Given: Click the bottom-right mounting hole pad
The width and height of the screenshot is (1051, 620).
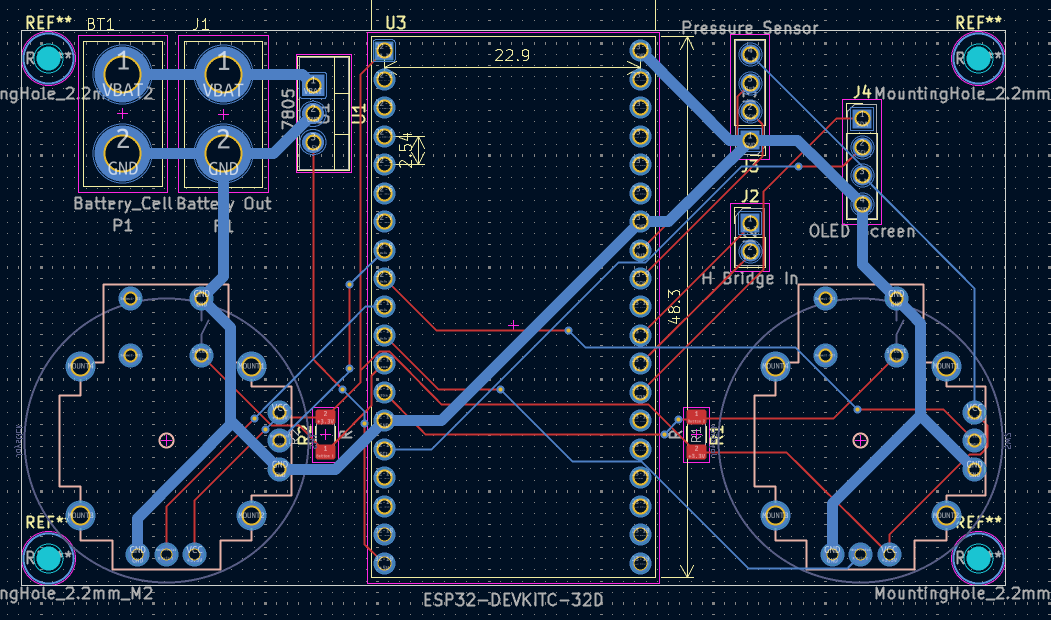Looking at the screenshot, I should pyautogui.click(x=977, y=560).
